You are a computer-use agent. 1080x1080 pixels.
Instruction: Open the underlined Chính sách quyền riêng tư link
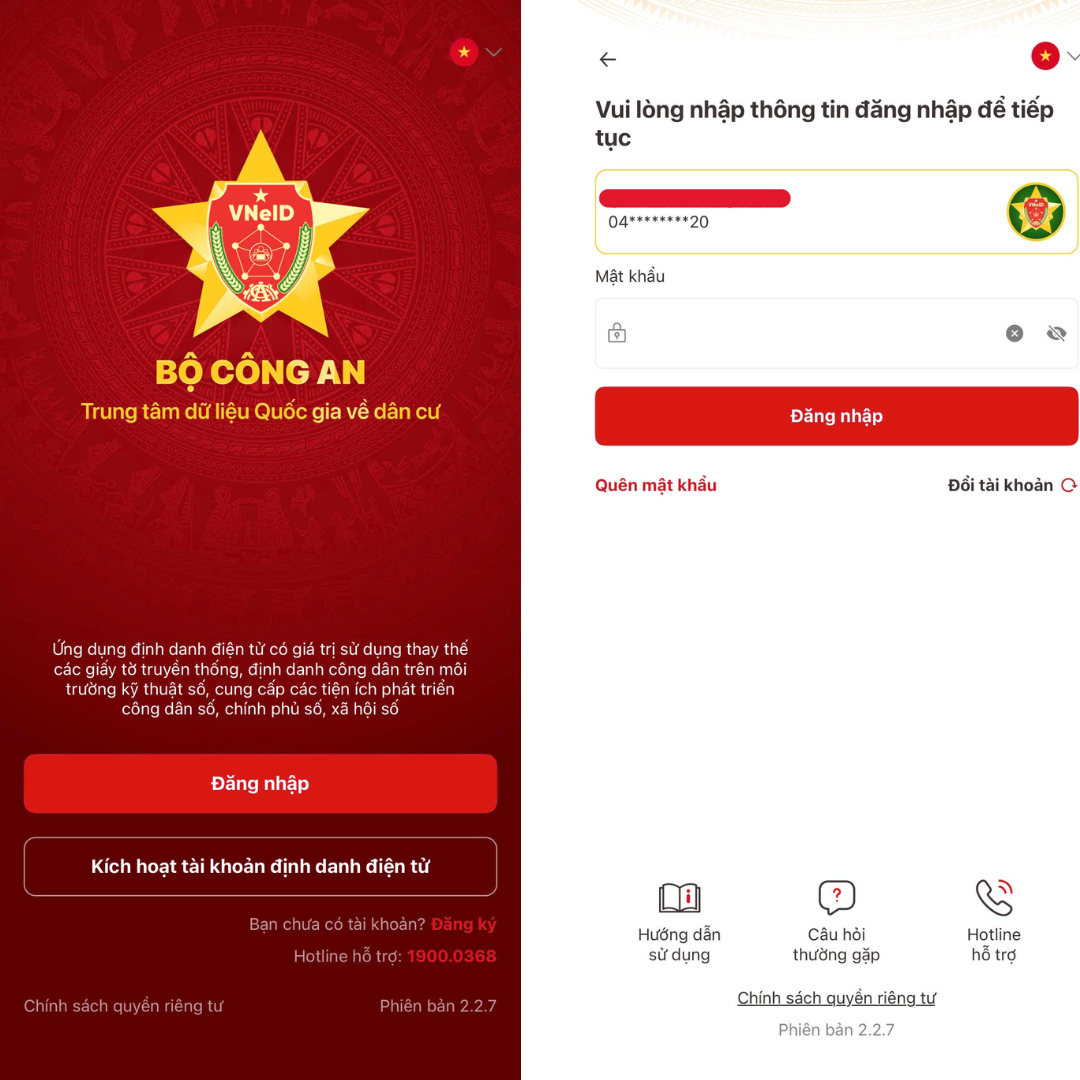click(x=836, y=998)
